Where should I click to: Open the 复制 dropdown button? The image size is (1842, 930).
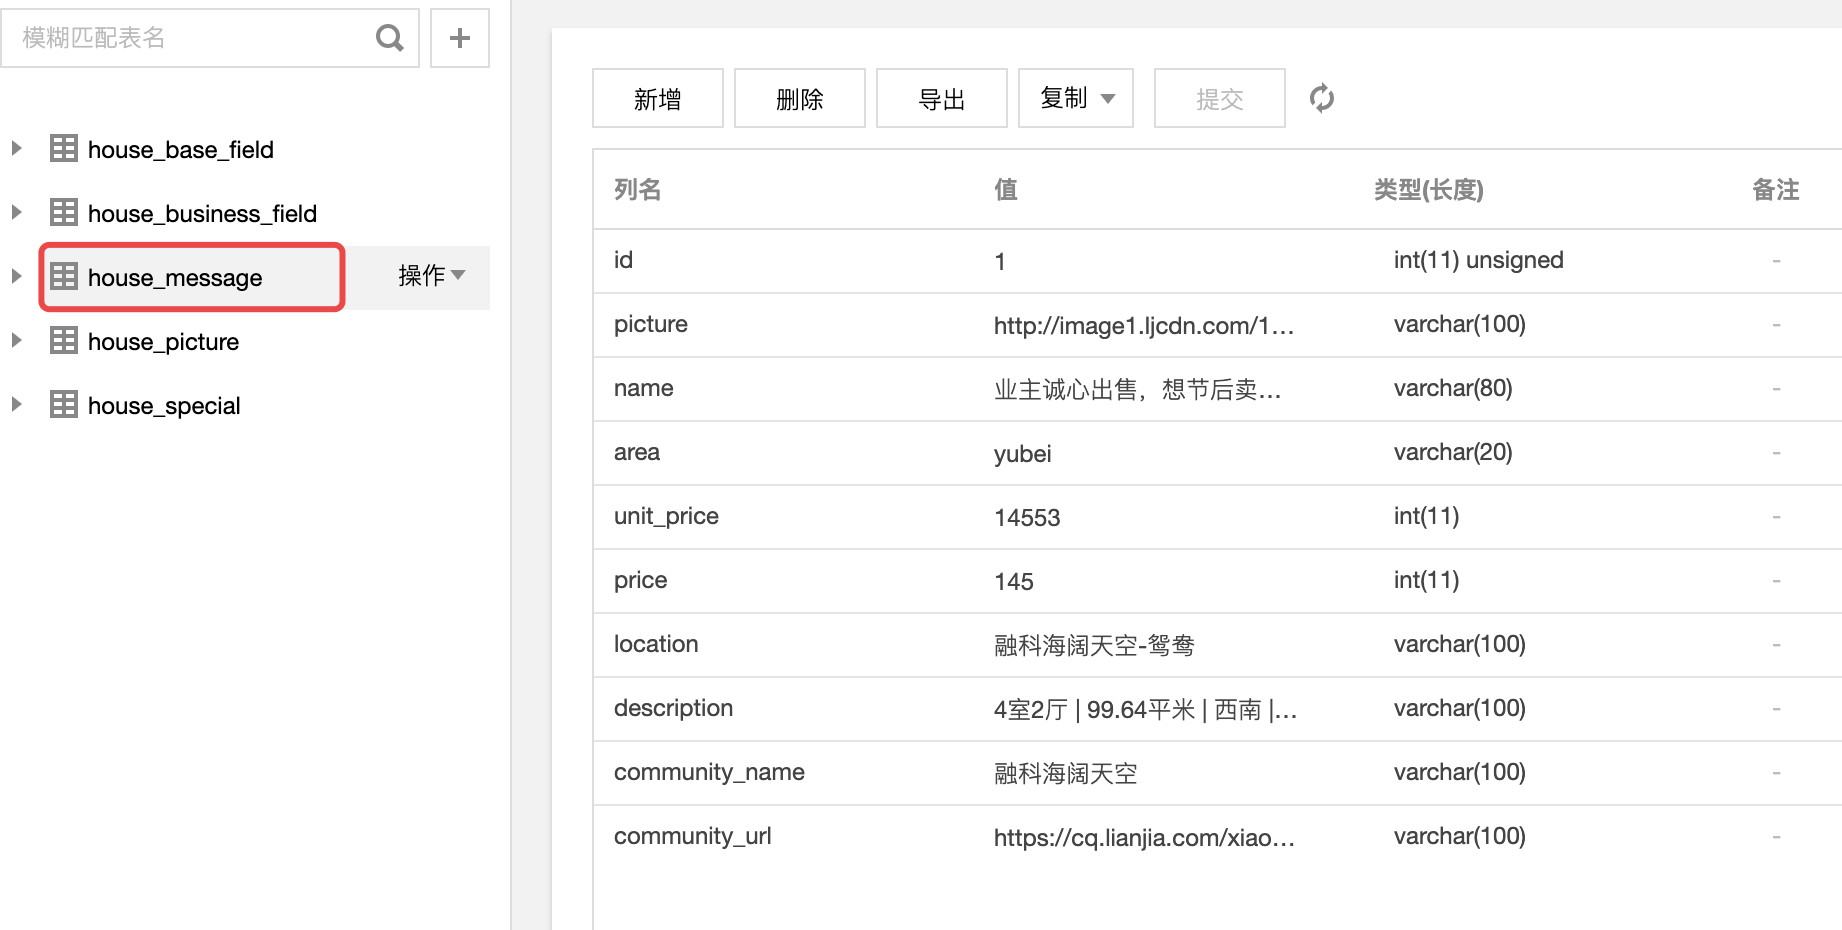[x=1076, y=98]
